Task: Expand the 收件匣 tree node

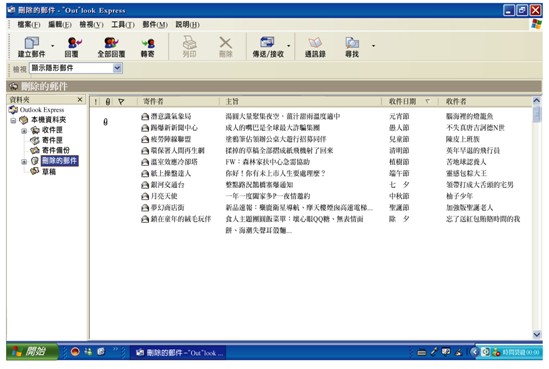Action: [x=24, y=131]
